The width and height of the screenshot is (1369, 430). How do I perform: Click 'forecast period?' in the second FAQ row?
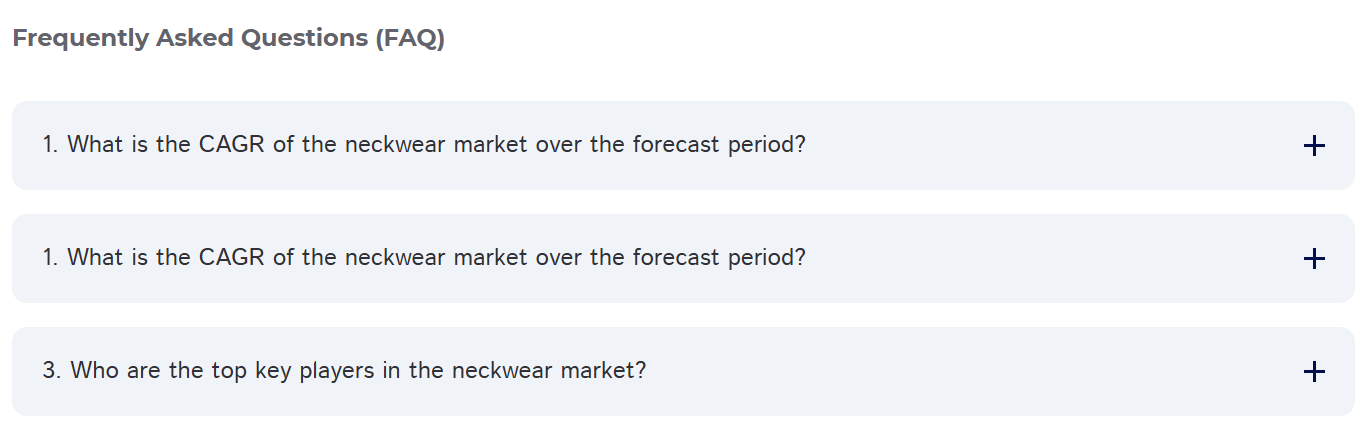pos(718,258)
